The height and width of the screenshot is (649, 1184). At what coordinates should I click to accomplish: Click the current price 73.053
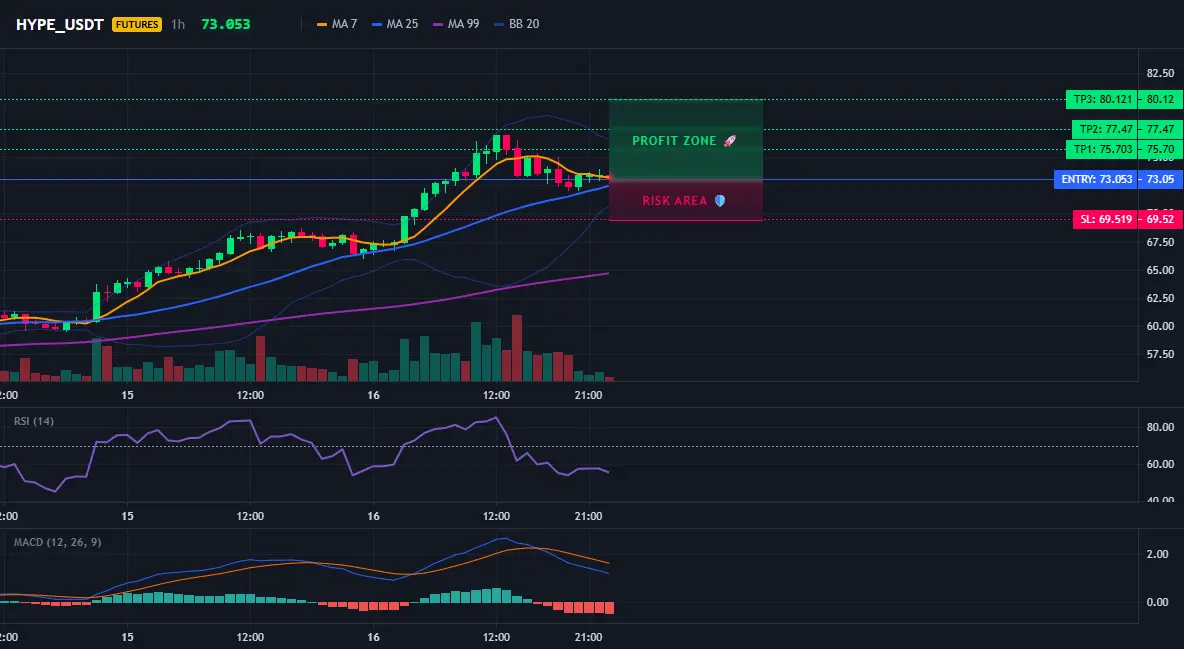coord(226,24)
